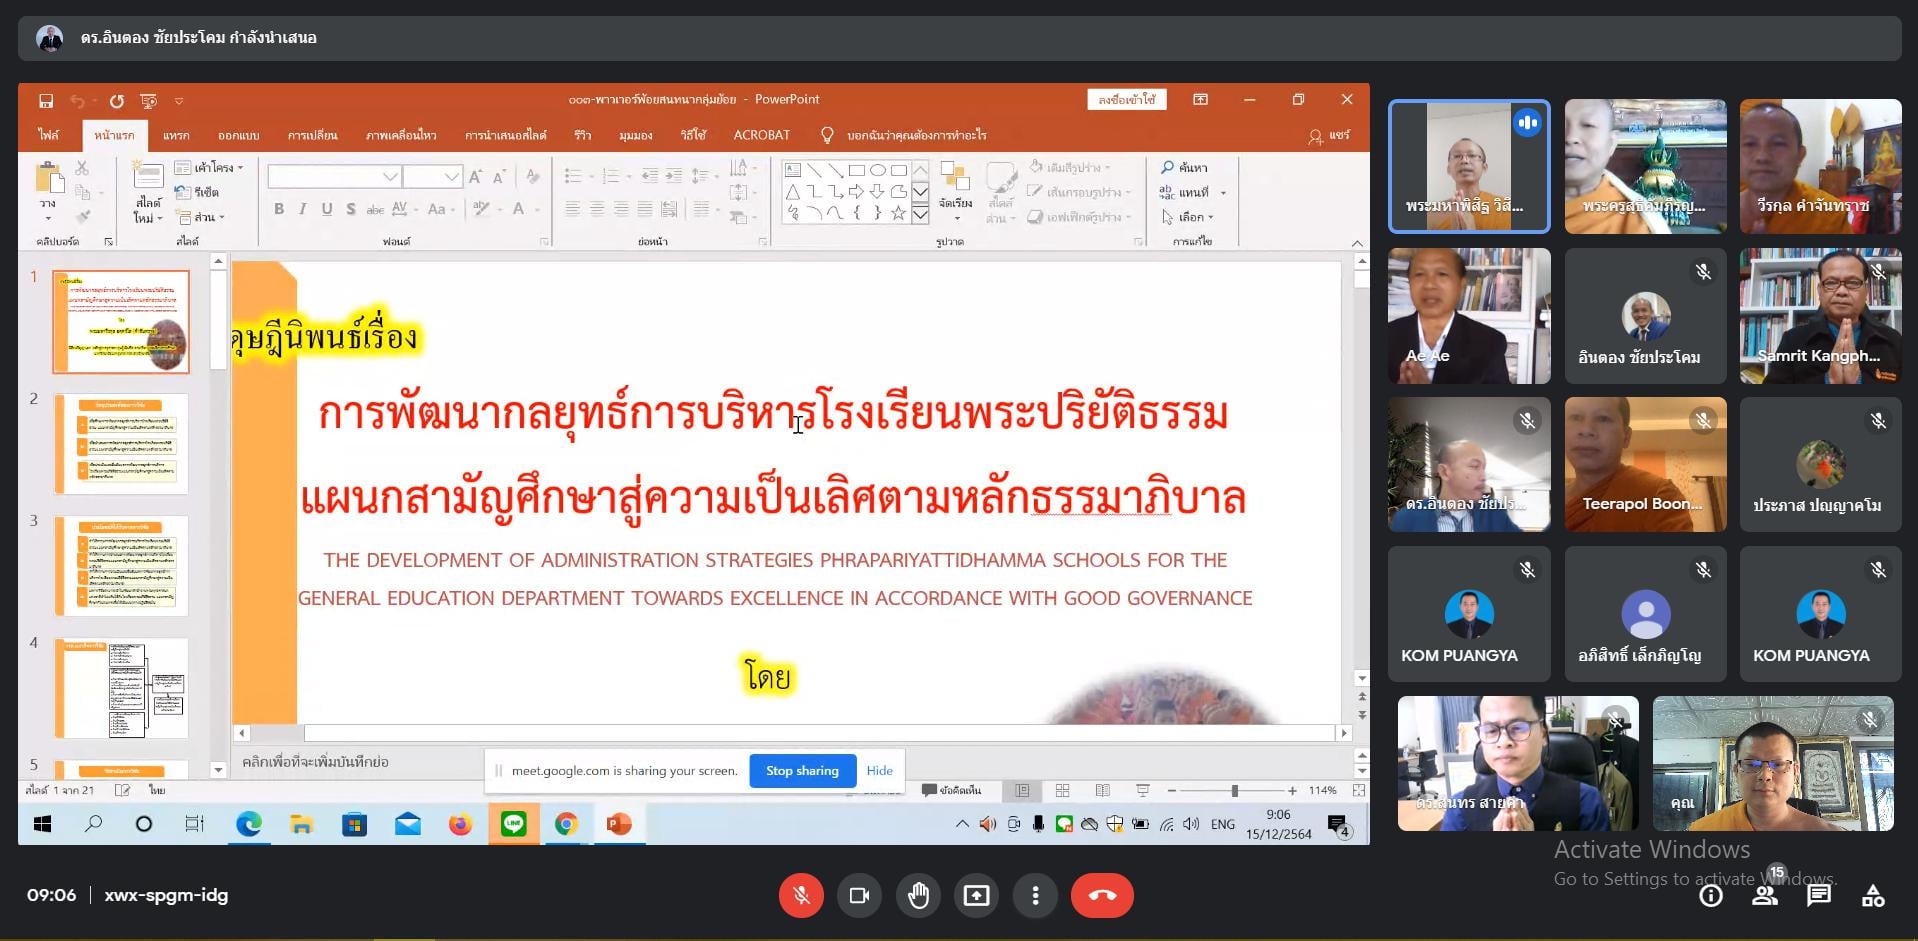Viewport: 1918px width, 941px height.
Task: Open the font size combo box
Action: point(432,177)
